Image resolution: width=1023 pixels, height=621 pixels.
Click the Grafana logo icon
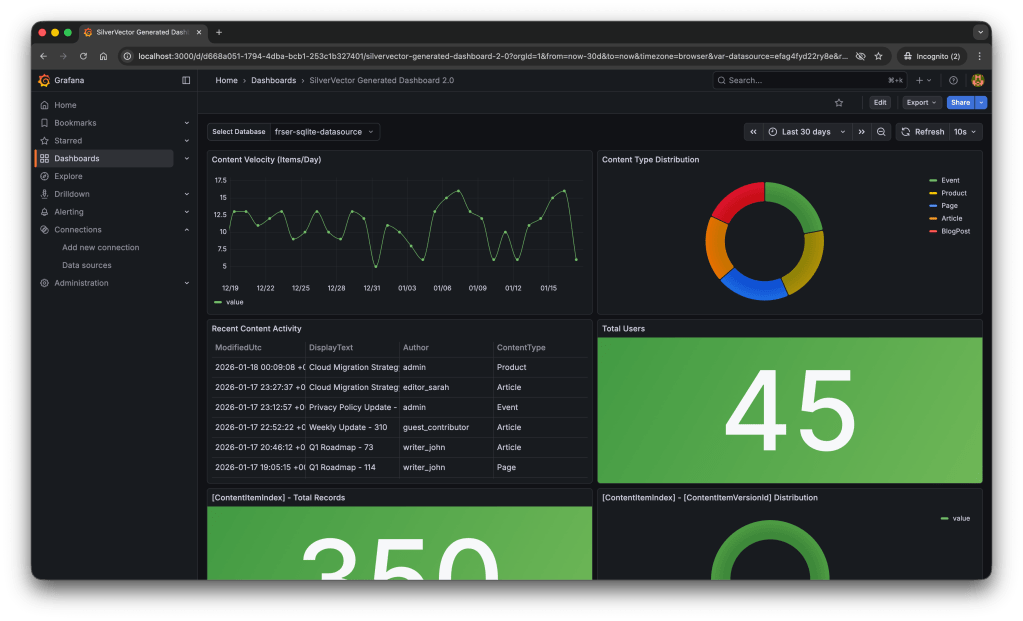pos(44,80)
